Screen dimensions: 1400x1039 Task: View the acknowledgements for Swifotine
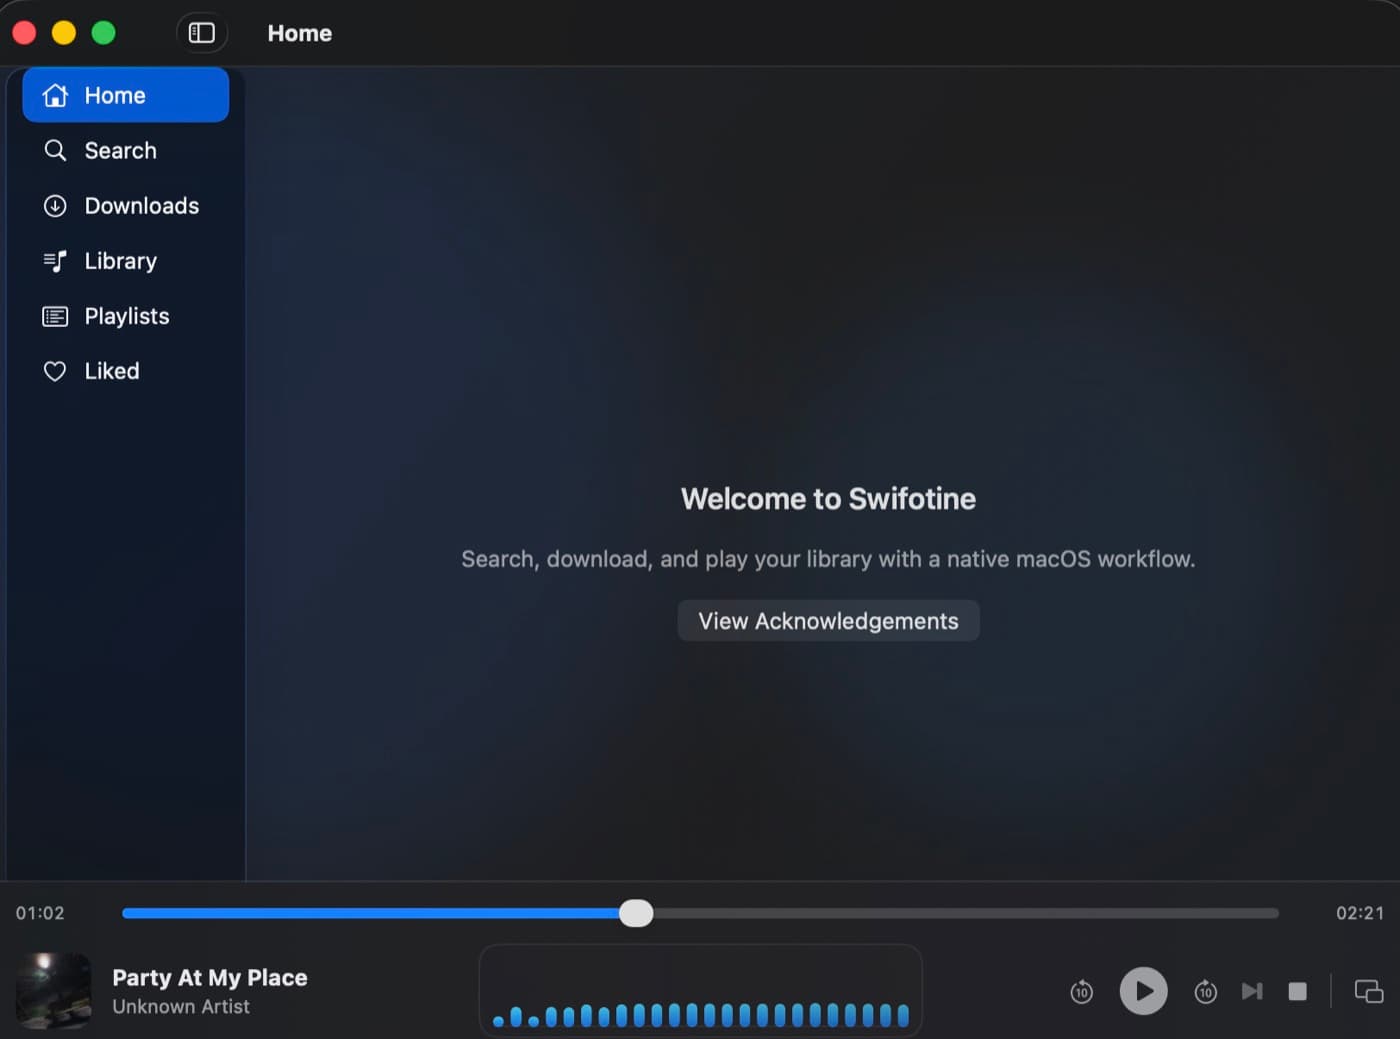coord(828,620)
